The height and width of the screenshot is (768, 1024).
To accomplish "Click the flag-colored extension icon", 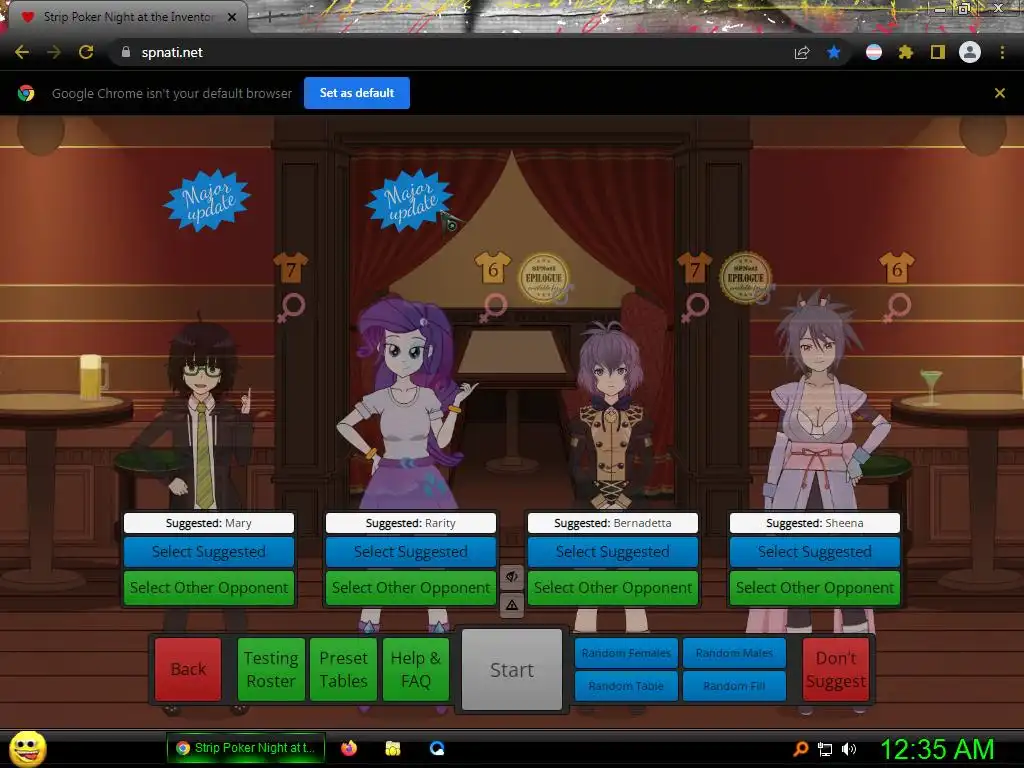I will tap(874, 52).
